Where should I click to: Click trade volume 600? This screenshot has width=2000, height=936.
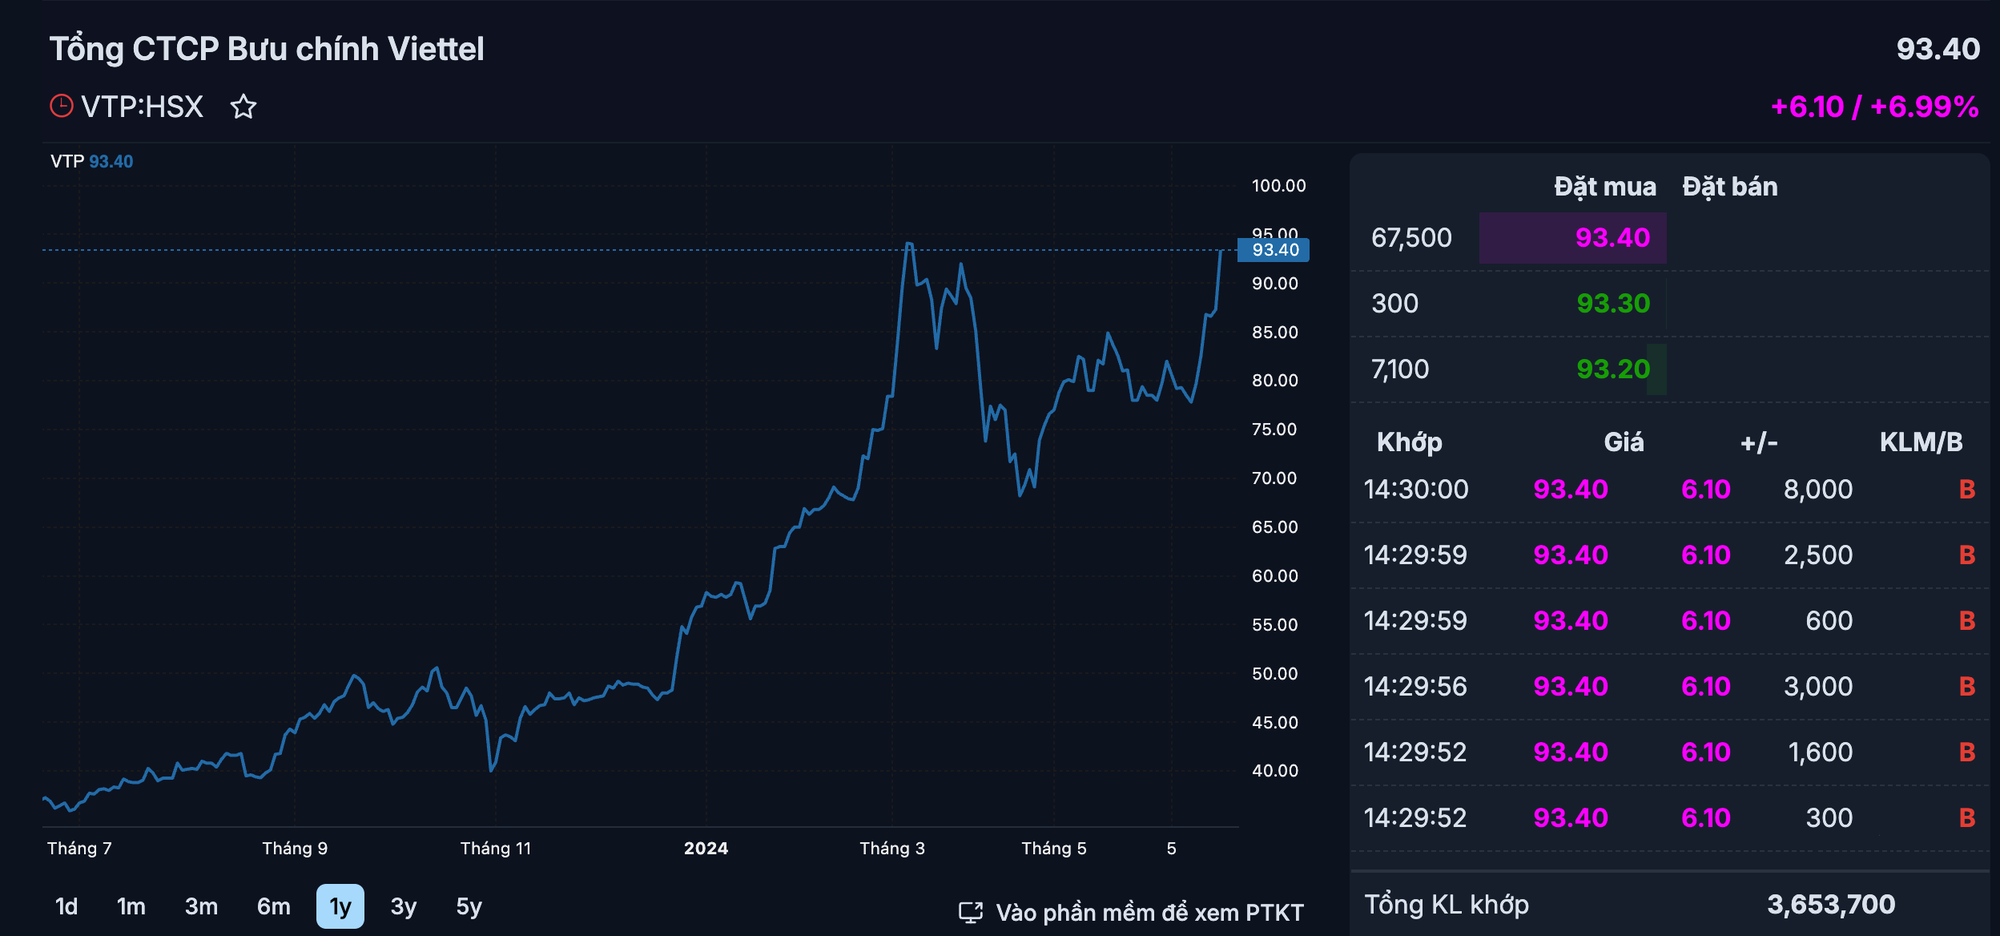[1829, 621]
